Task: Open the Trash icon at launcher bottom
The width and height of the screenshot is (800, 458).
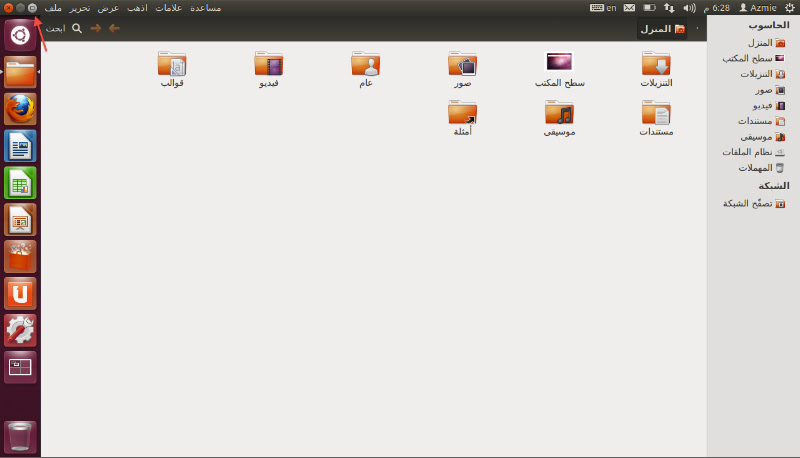Action: coord(20,437)
